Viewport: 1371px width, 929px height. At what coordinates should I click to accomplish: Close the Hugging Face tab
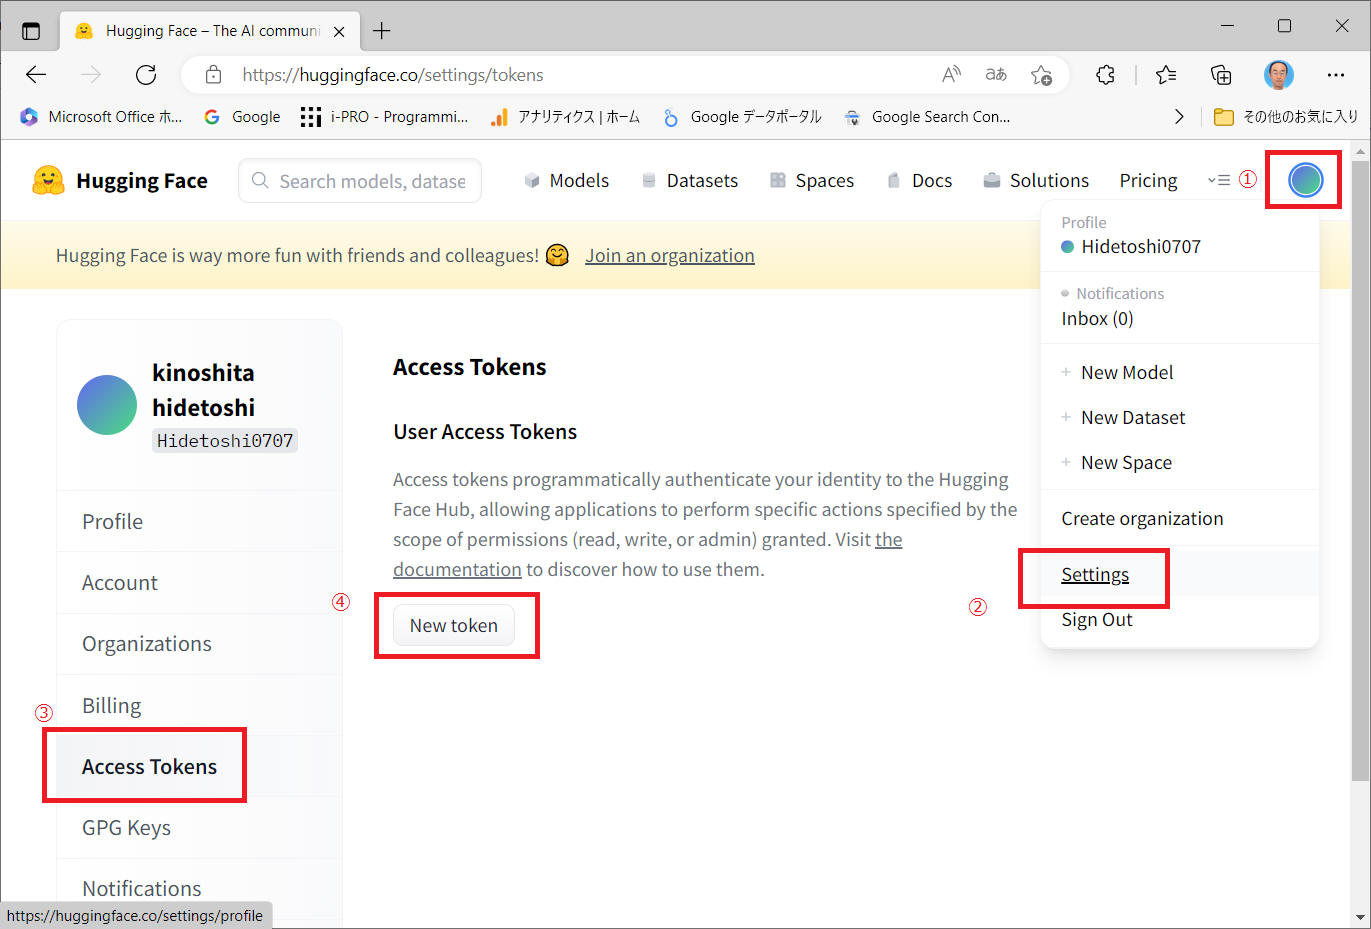point(339,31)
